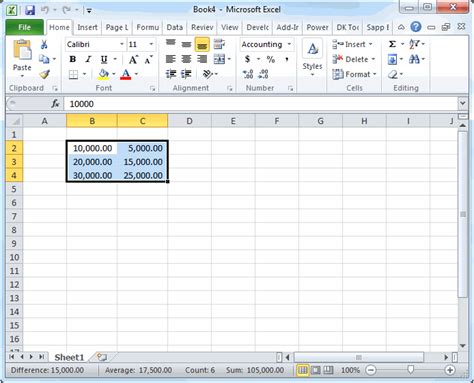The width and height of the screenshot is (474, 383).
Task: Toggle Wrap Text
Action: click(219, 44)
